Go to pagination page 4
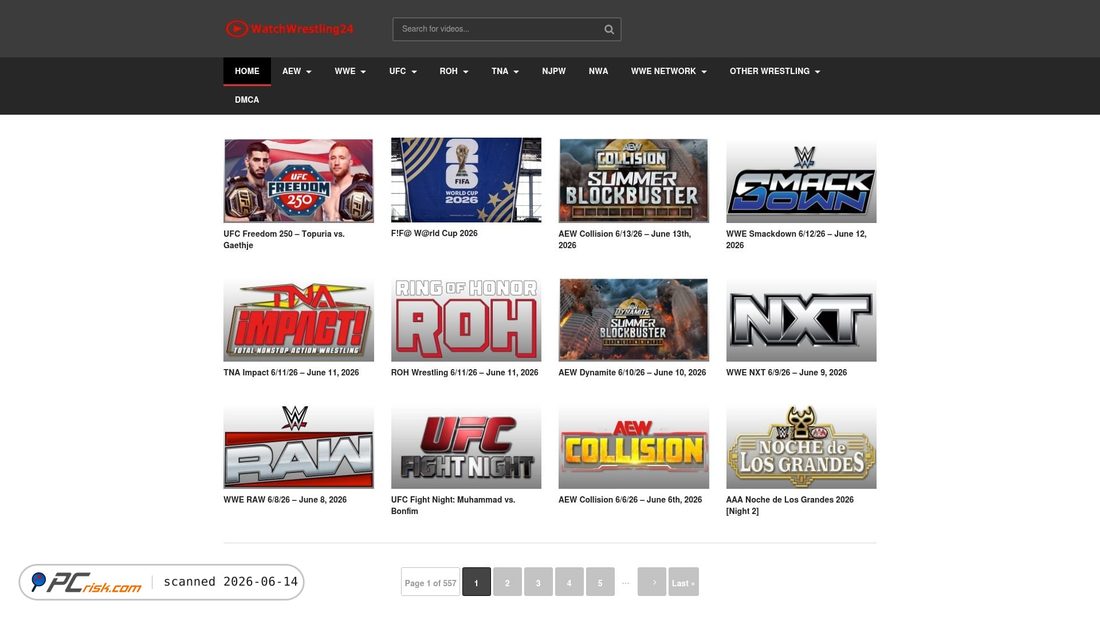Viewport: 1100px width, 619px height. point(569,583)
